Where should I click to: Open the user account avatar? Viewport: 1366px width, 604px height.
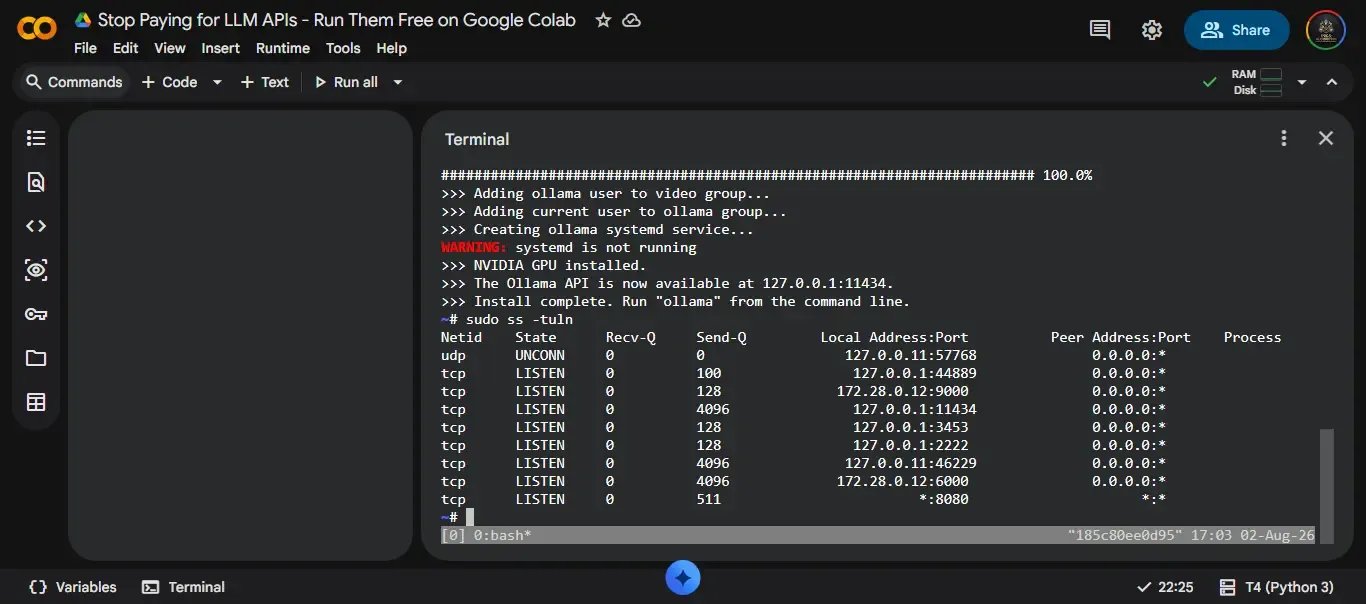point(1326,30)
